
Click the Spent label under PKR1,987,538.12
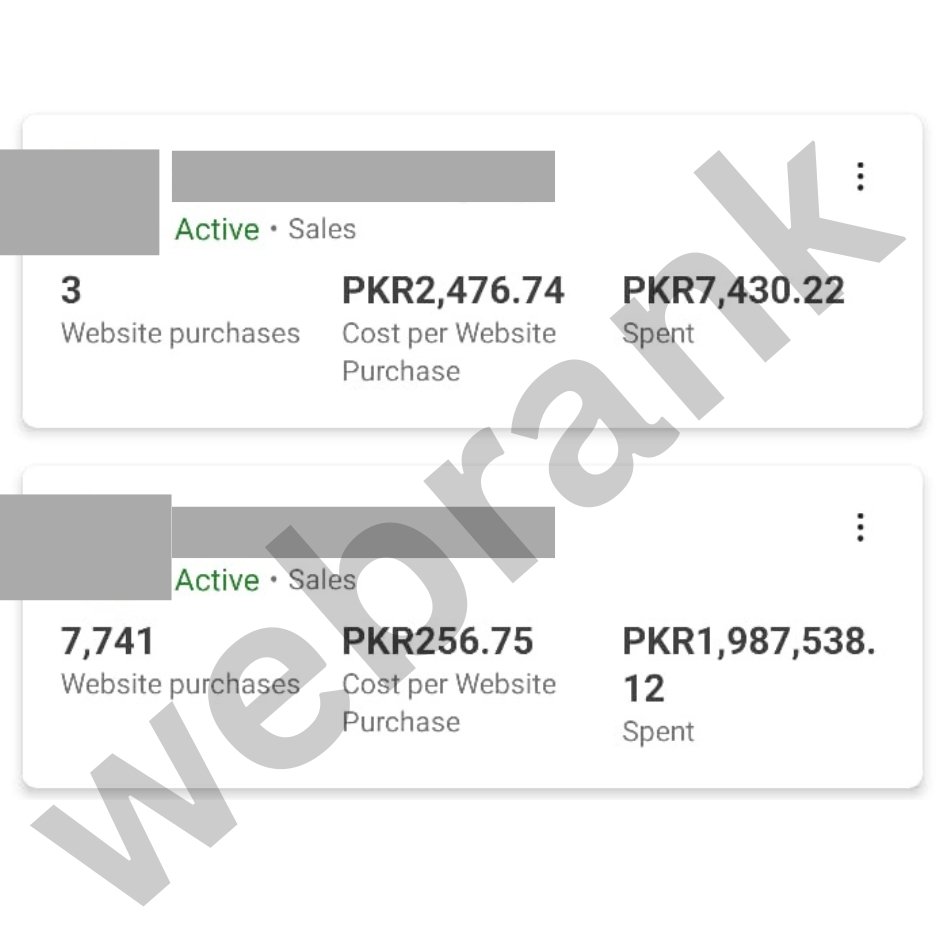pyautogui.click(x=658, y=732)
